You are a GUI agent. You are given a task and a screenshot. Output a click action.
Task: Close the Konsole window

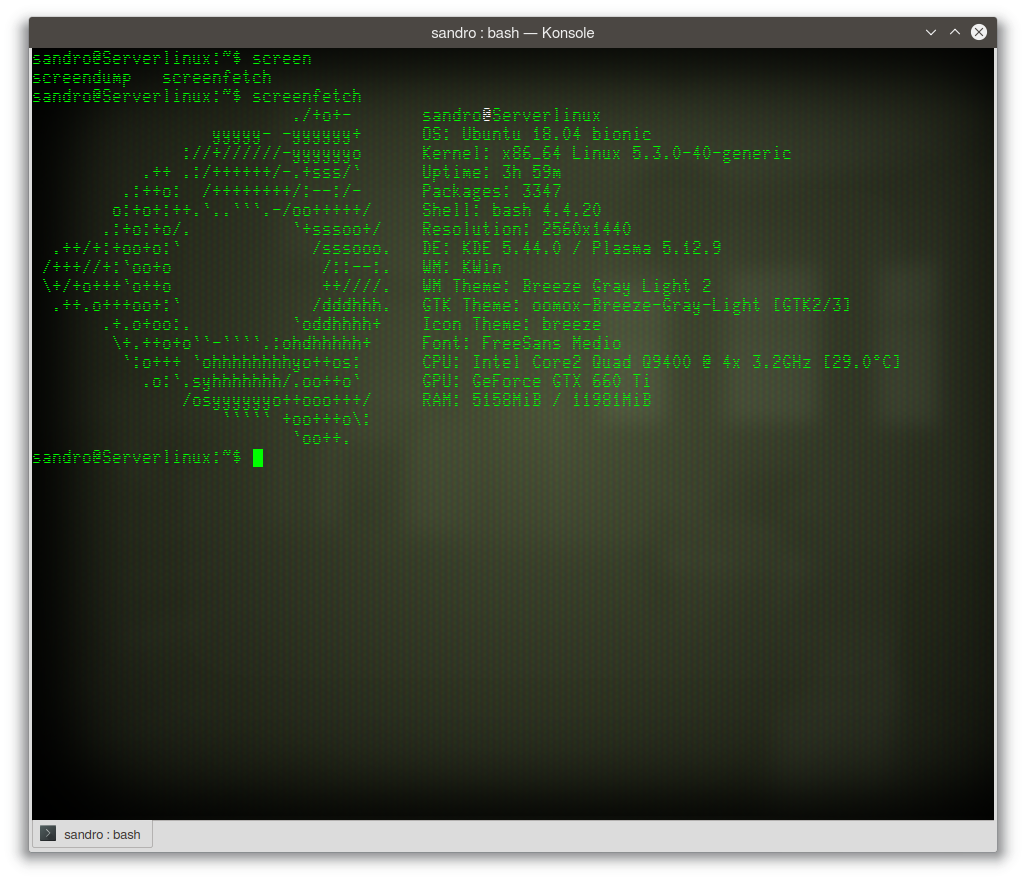(979, 32)
